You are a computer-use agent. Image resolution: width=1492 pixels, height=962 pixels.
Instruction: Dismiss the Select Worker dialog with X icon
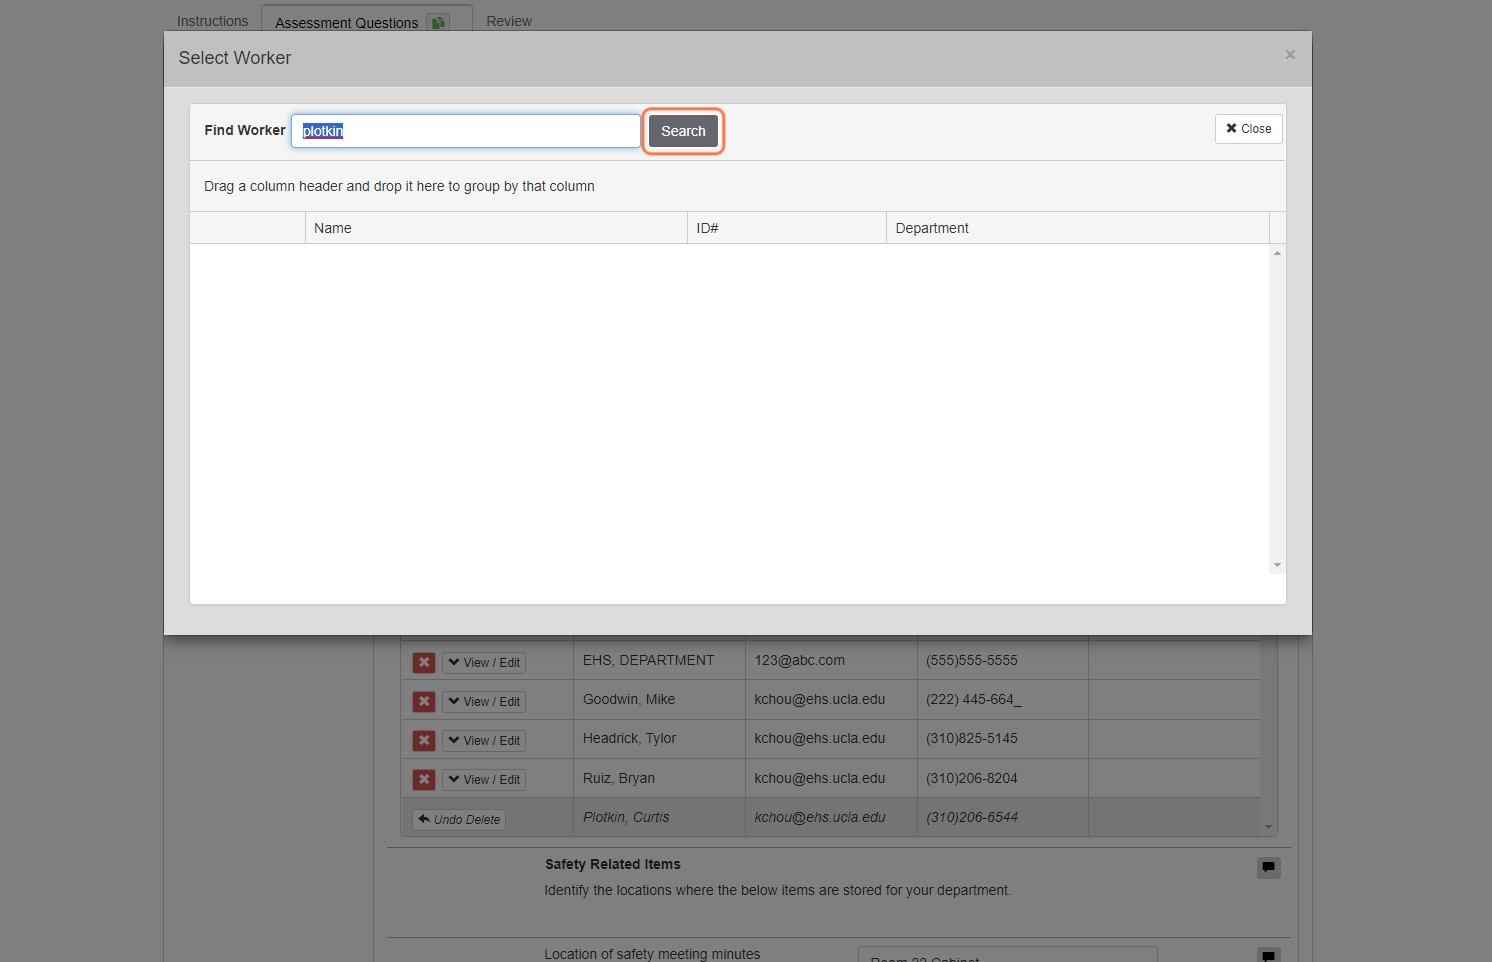[1290, 55]
